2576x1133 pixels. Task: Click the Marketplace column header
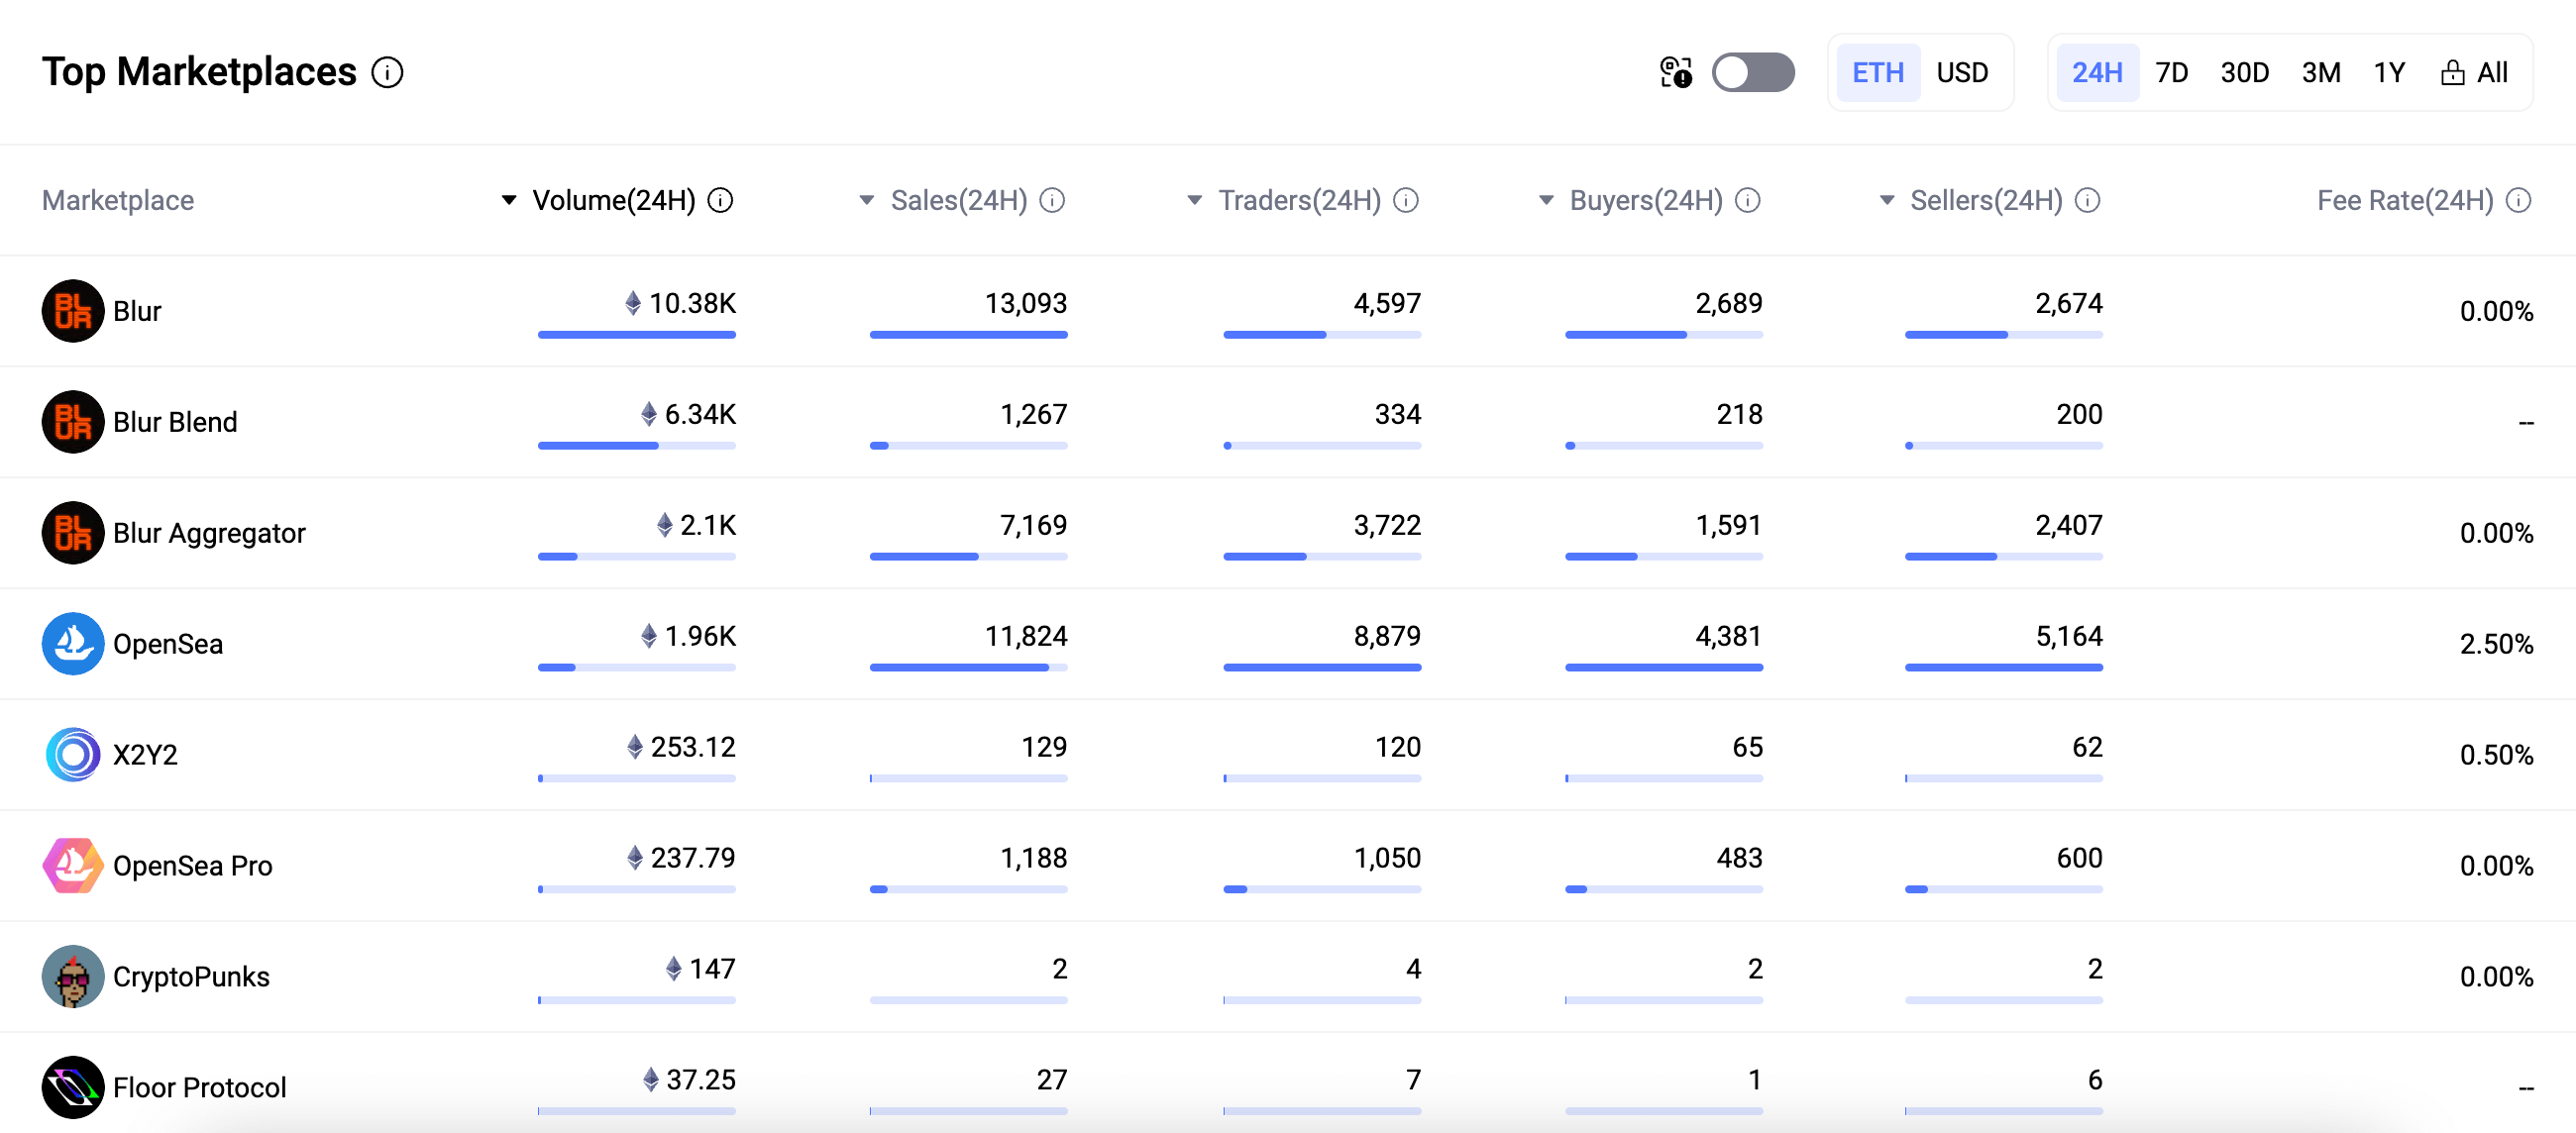pos(118,201)
